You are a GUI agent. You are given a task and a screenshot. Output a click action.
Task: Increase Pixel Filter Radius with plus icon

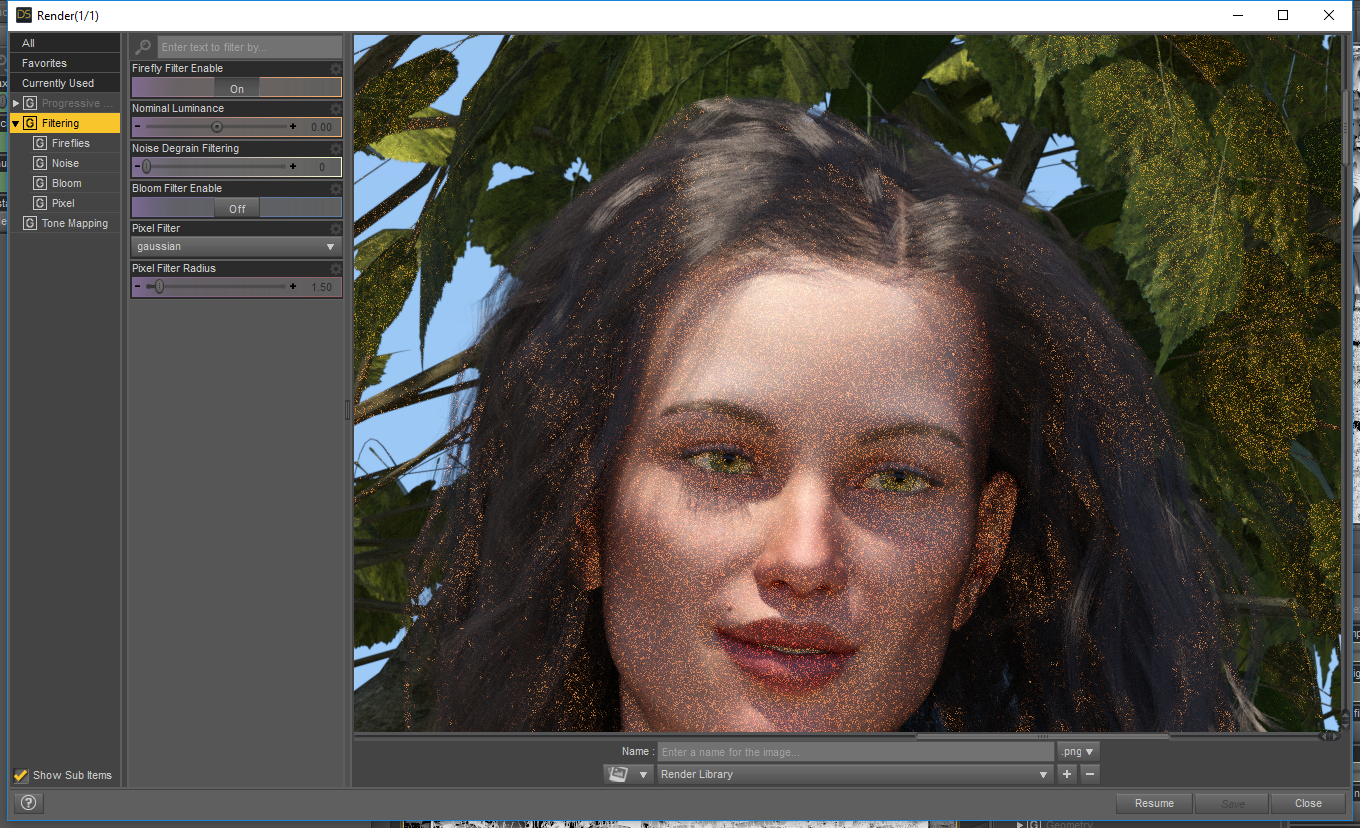tap(293, 287)
